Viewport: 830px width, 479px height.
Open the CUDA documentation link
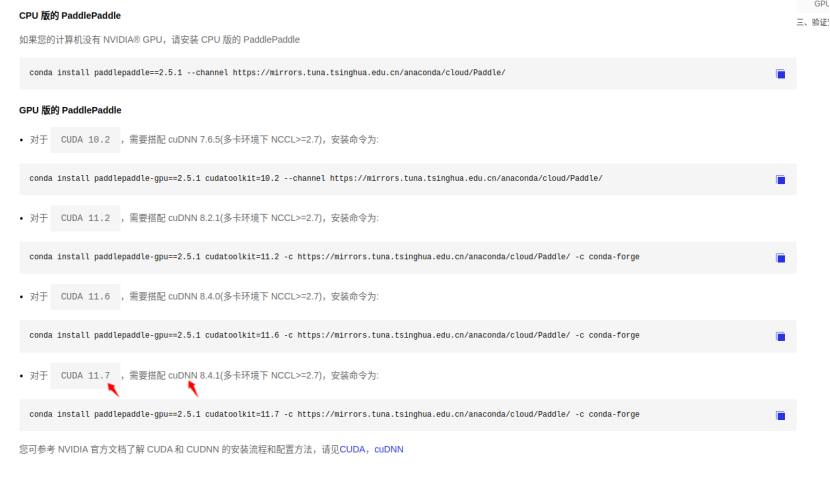point(352,449)
